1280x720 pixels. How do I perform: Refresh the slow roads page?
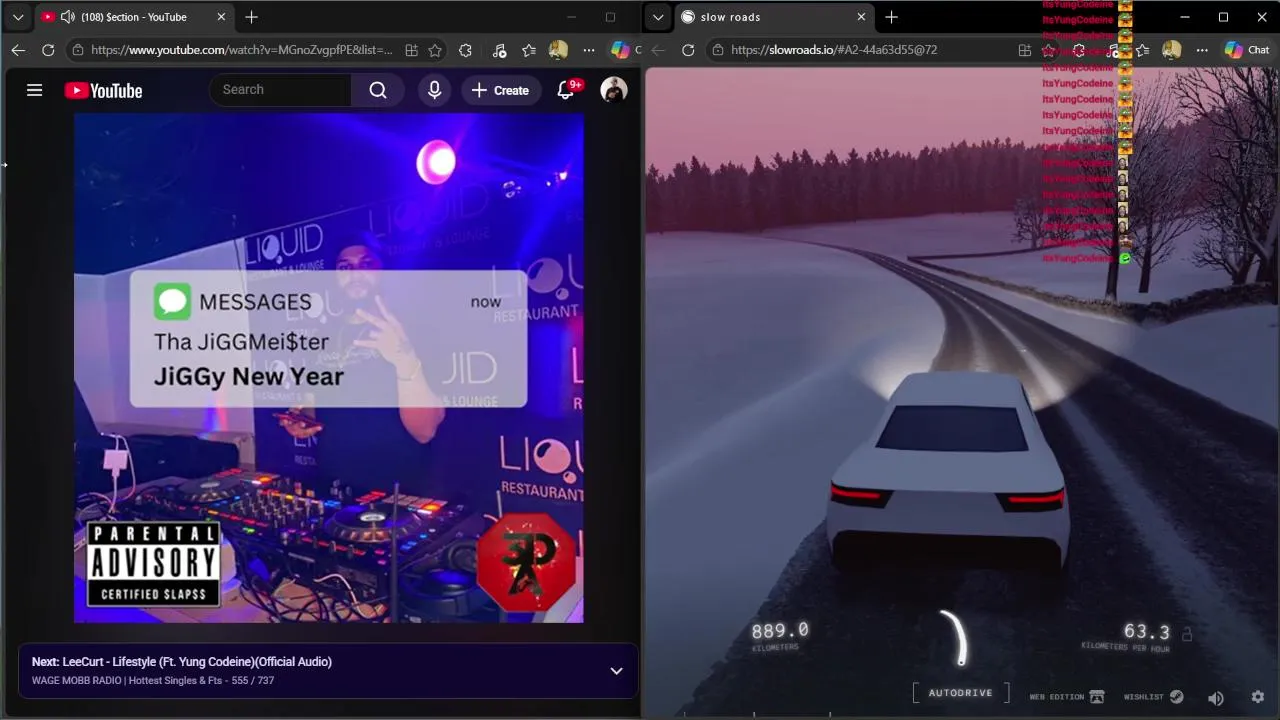tap(688, 50)
